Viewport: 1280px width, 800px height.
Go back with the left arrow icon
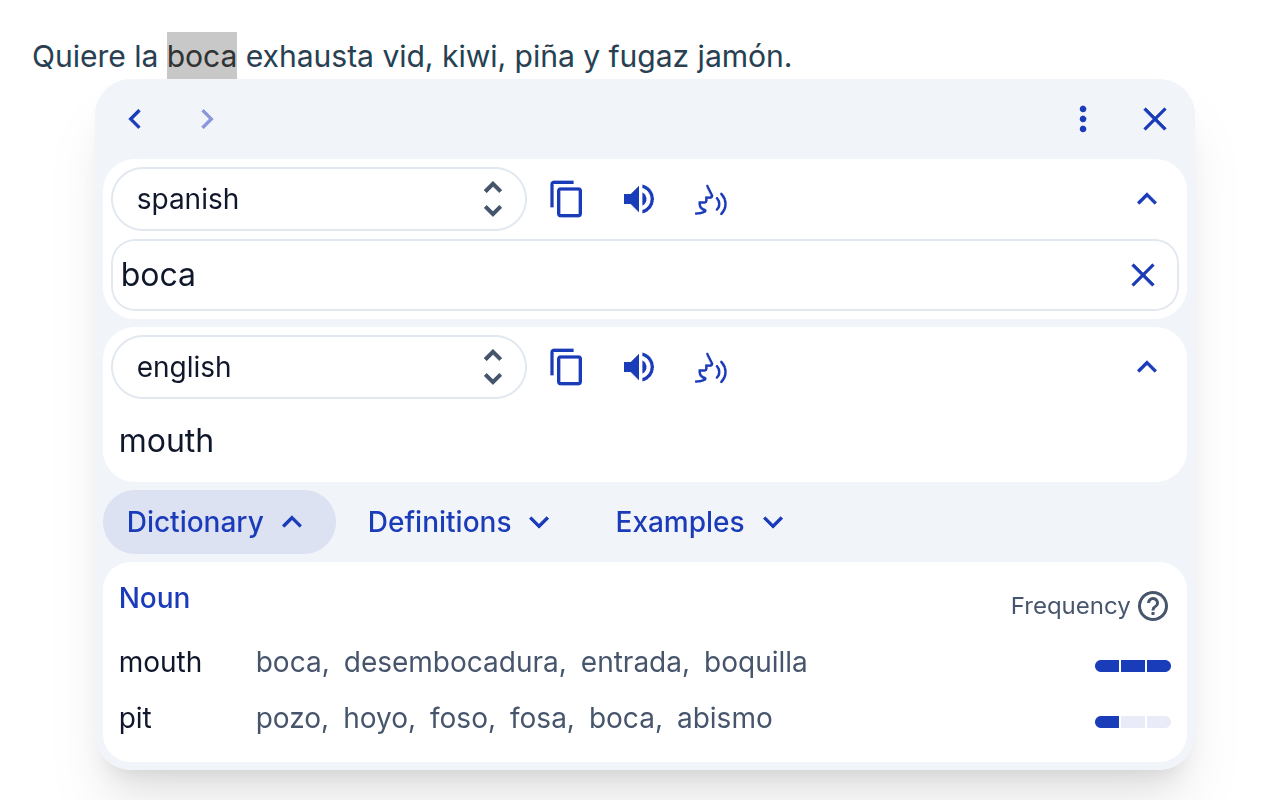[135, 119]
